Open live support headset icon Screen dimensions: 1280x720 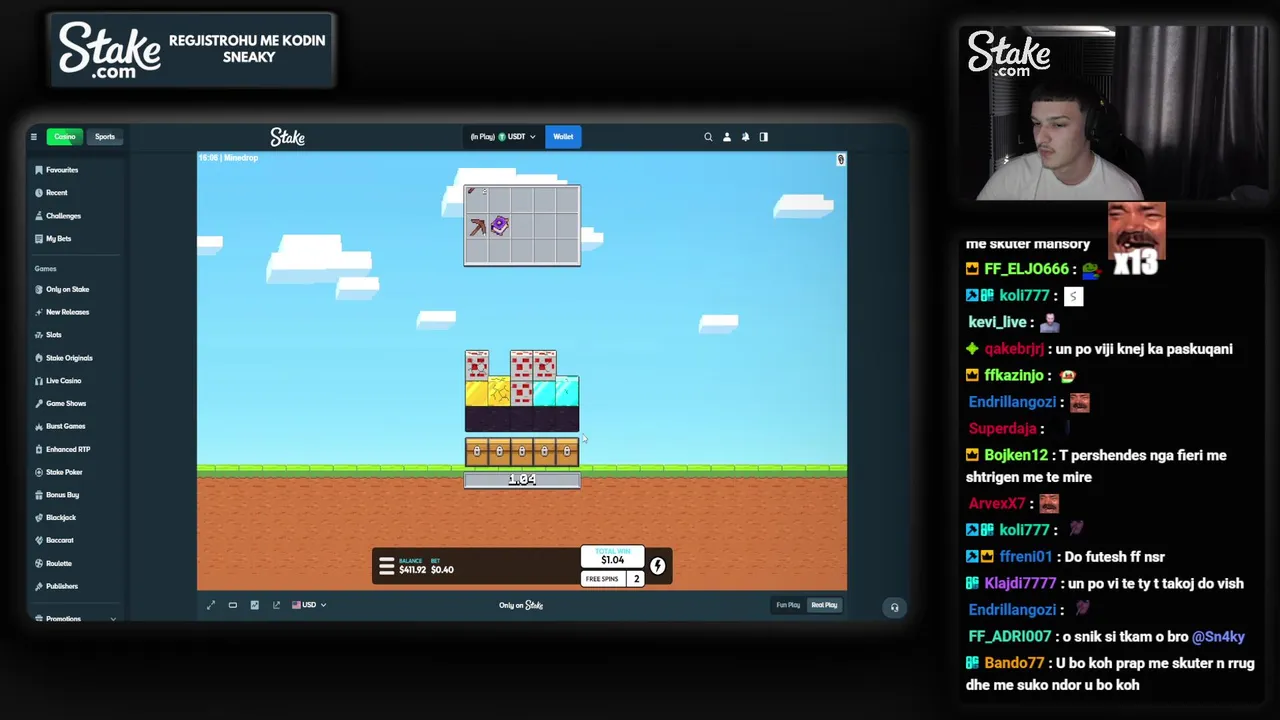click(x=894, y=607)
